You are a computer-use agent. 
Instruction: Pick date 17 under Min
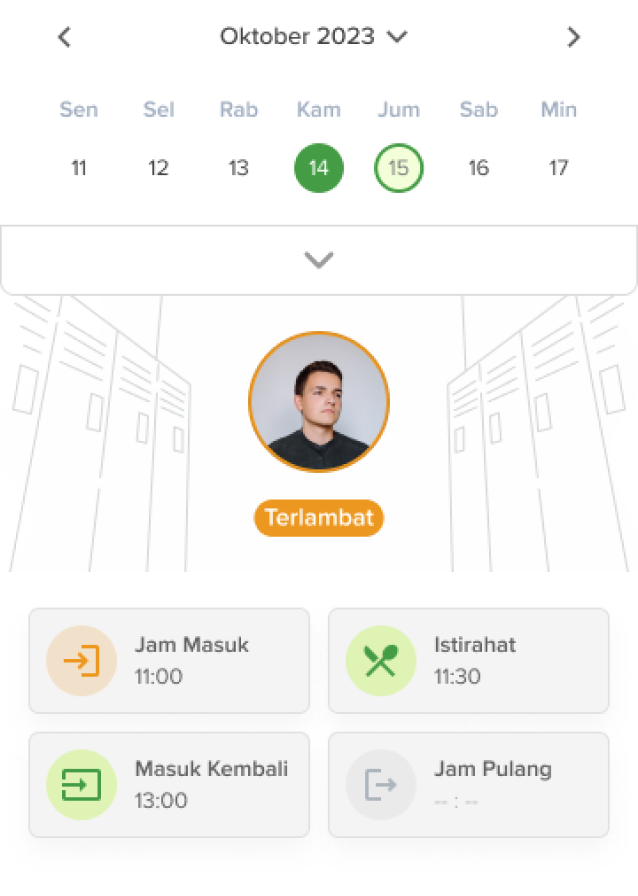point(558,168)
